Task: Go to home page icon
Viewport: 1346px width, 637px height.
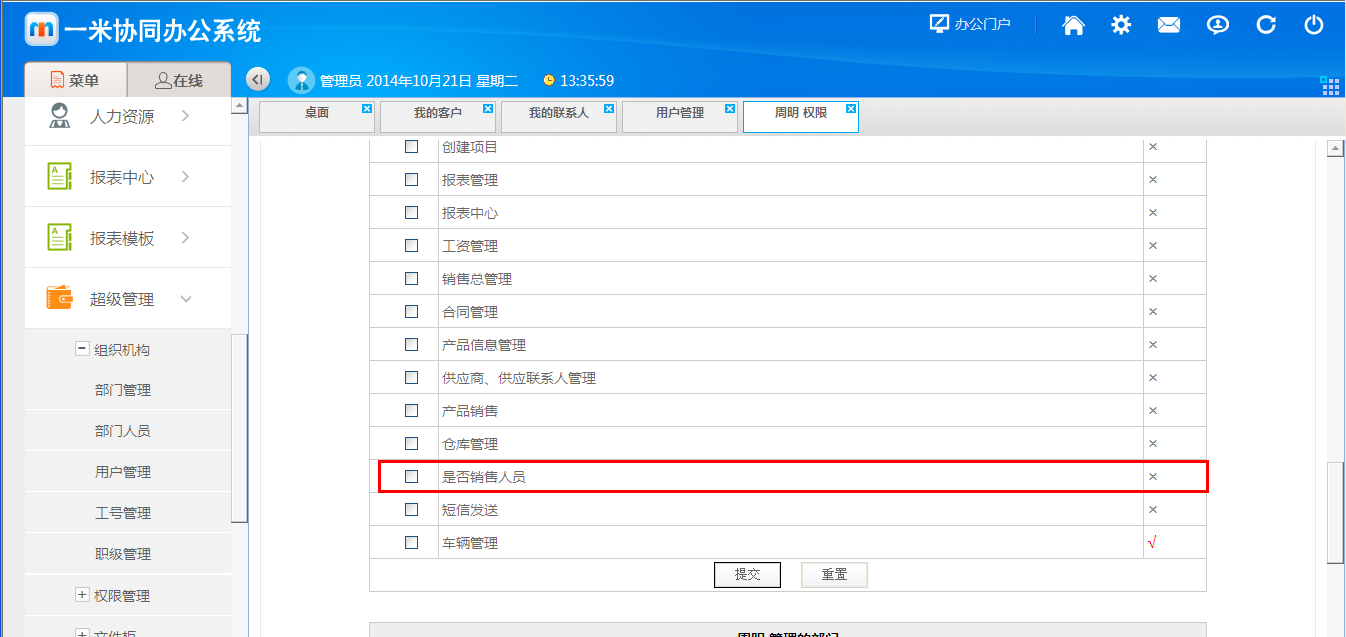Action: [1073, 25]
